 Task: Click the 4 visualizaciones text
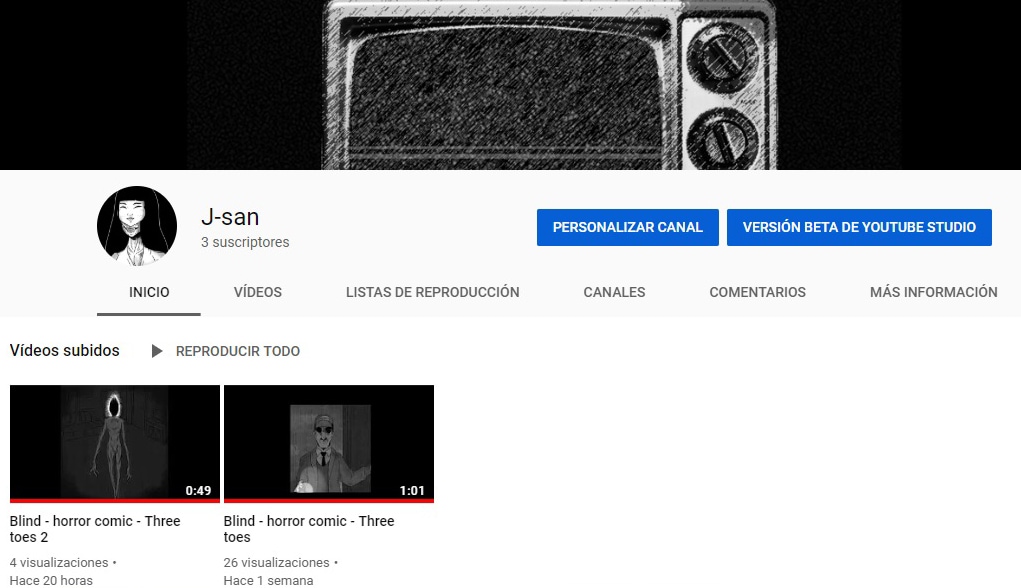click(59, 563)
